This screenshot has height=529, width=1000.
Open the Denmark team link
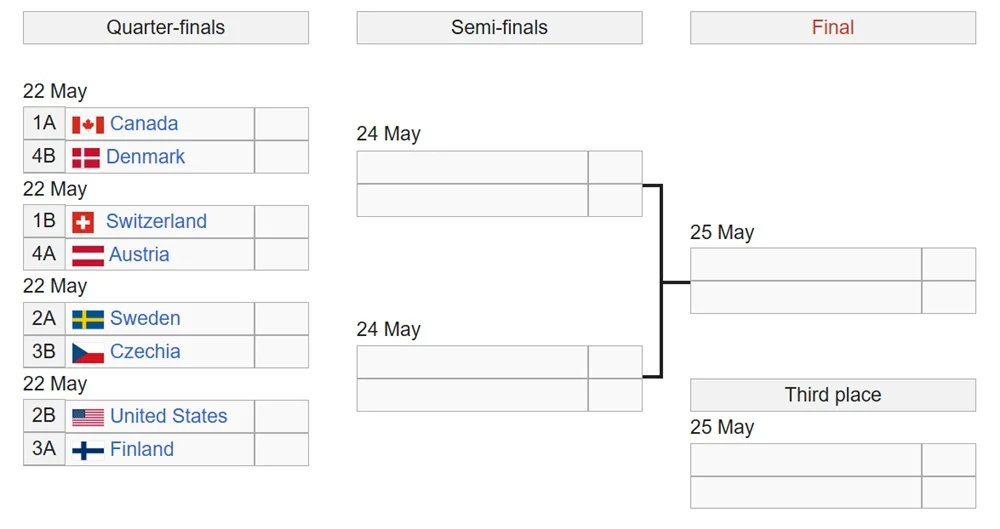tap(146, 157)
